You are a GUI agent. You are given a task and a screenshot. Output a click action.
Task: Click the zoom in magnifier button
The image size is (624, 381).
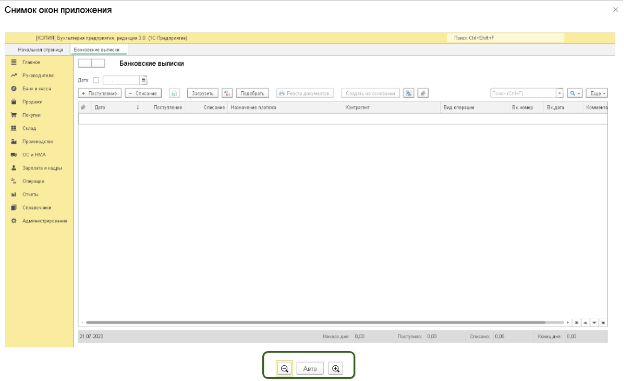tap(335, 368)
